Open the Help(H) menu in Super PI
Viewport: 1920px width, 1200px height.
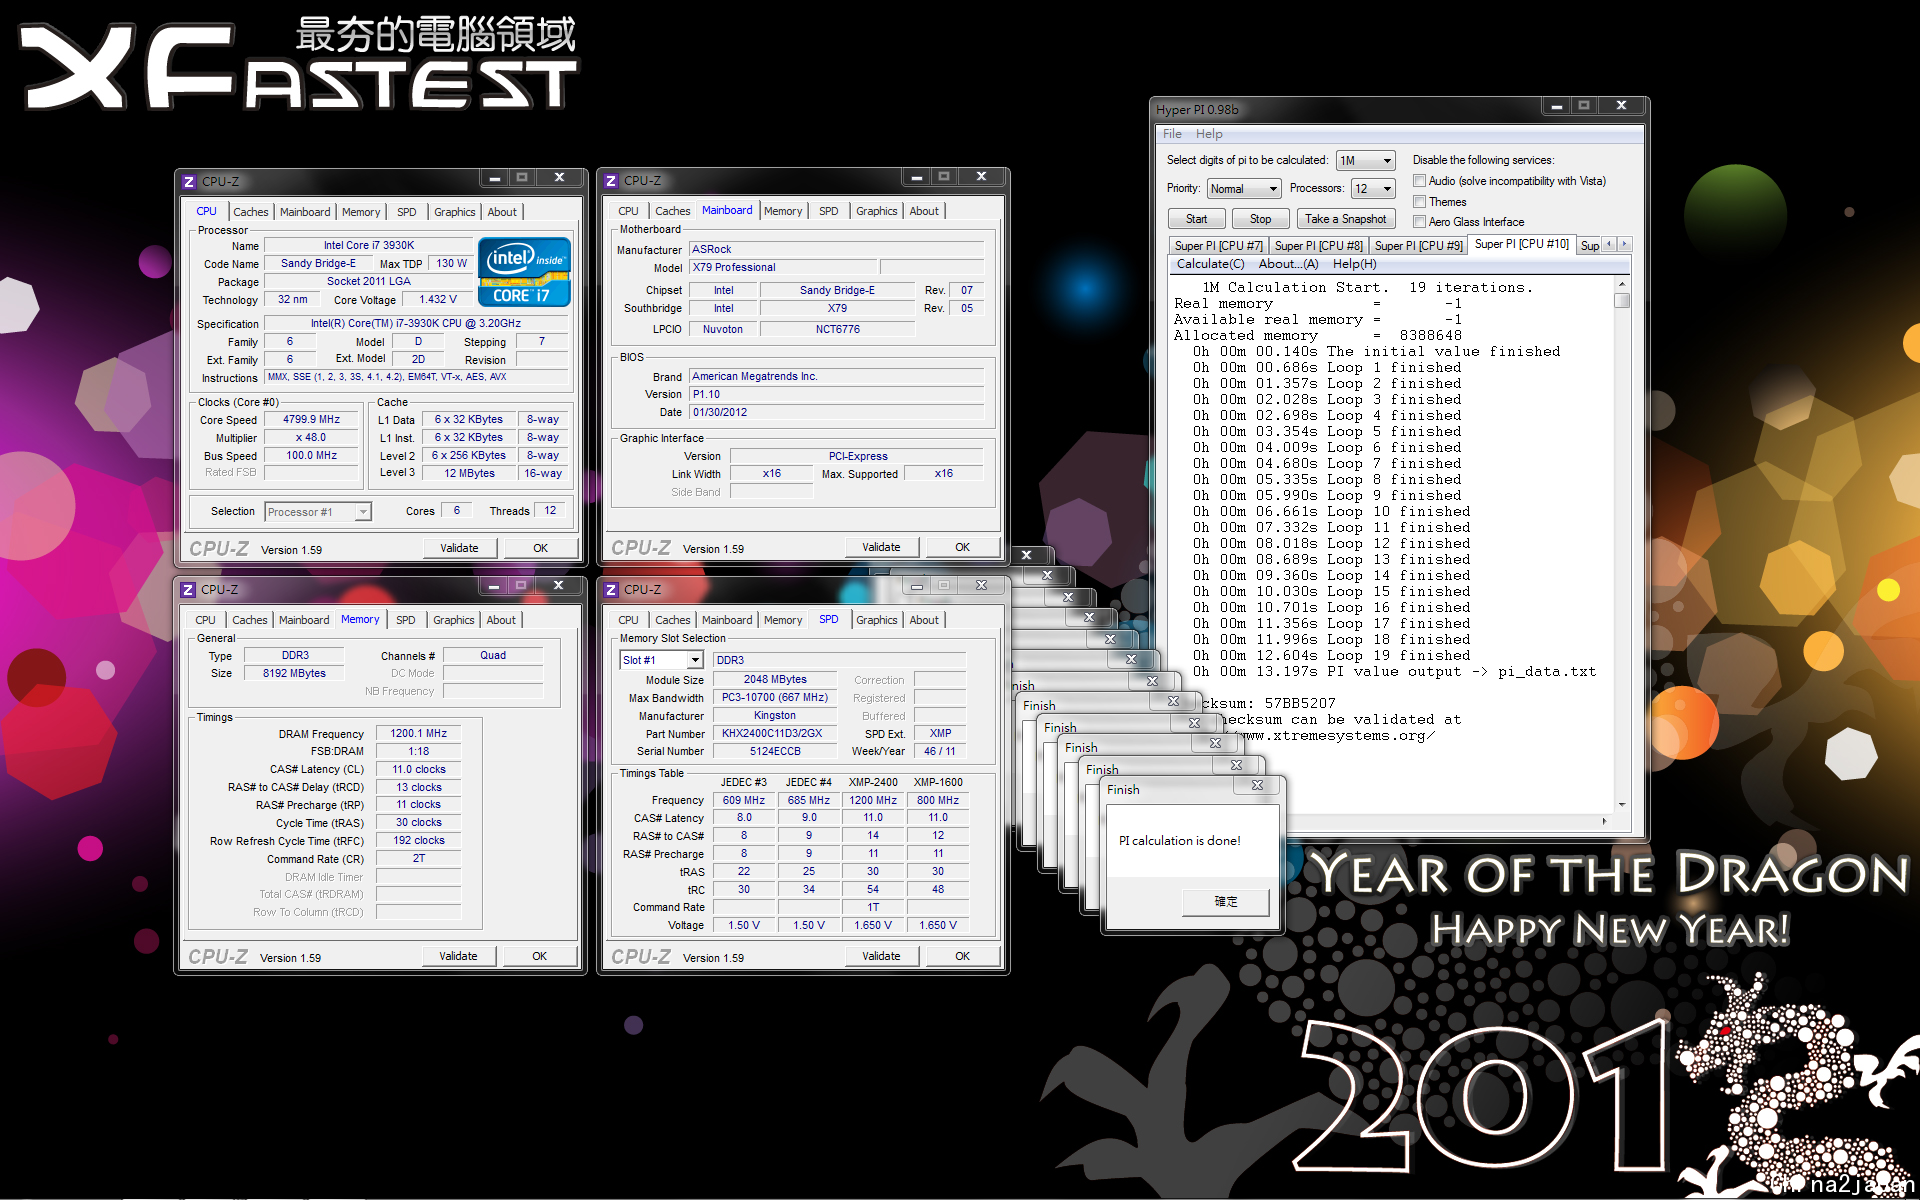point(1354,264)
